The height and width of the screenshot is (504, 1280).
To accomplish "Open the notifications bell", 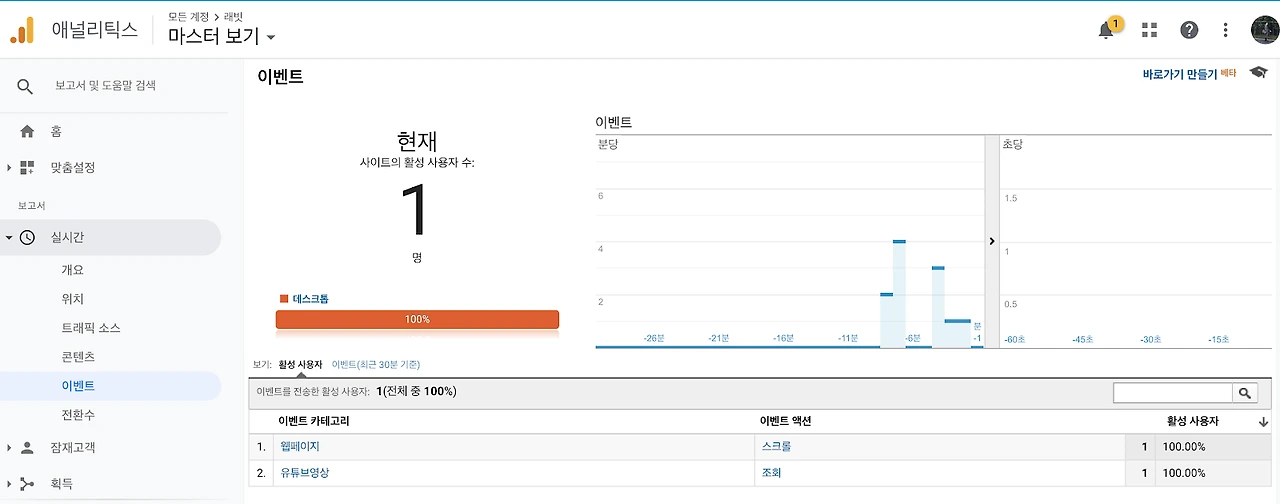I will [1106, 30].
